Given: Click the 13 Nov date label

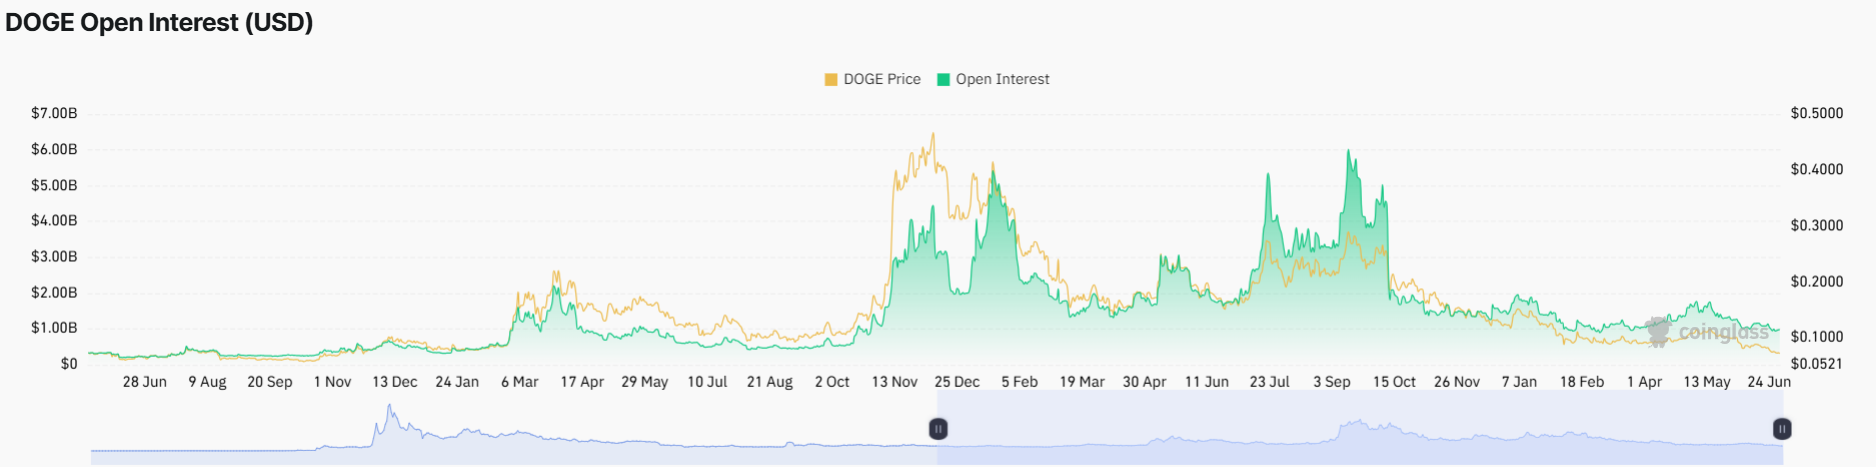Looking at the screenshot, I should point(895,382).
